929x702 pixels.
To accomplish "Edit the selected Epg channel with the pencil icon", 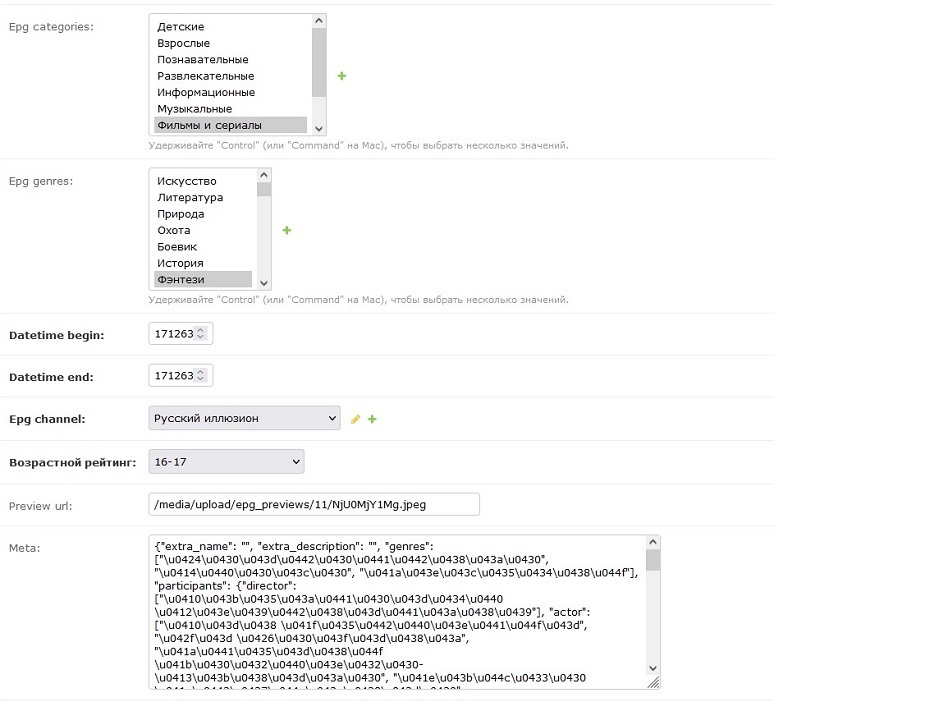I will tap(355, 419).
